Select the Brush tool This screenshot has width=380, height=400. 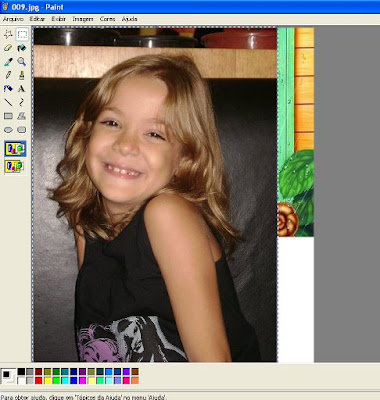(22, 75)
